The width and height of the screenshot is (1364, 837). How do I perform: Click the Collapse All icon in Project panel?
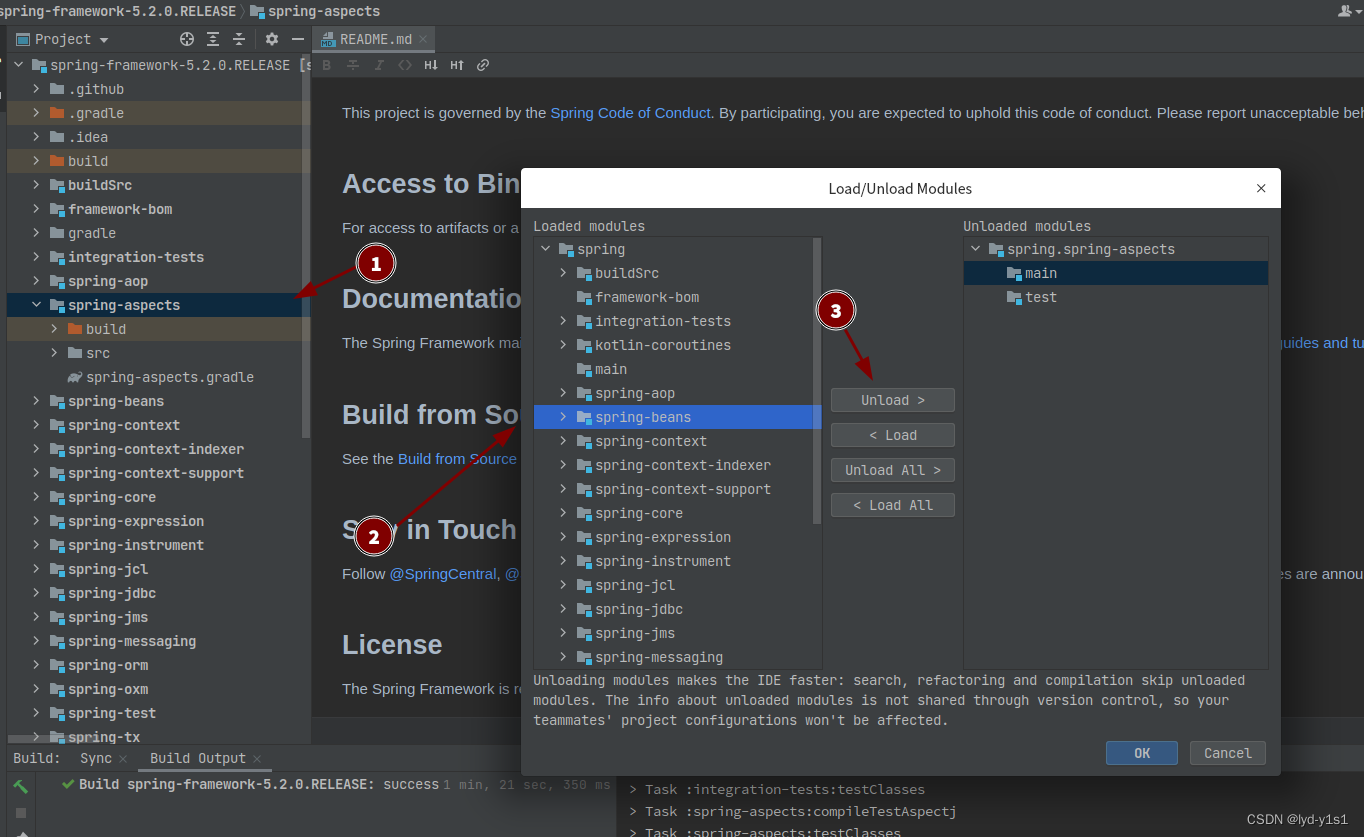(x=239, y=39)
